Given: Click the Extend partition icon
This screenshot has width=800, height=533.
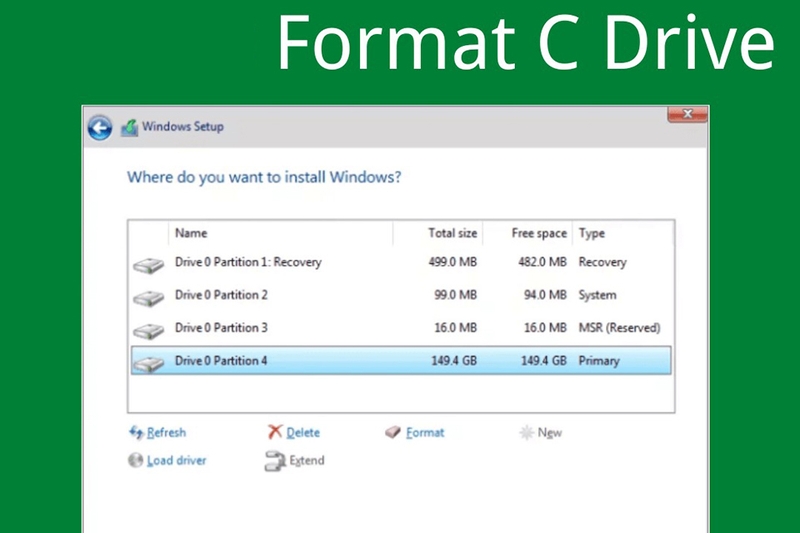Looking at the screenshot, I should coord(275,461).
